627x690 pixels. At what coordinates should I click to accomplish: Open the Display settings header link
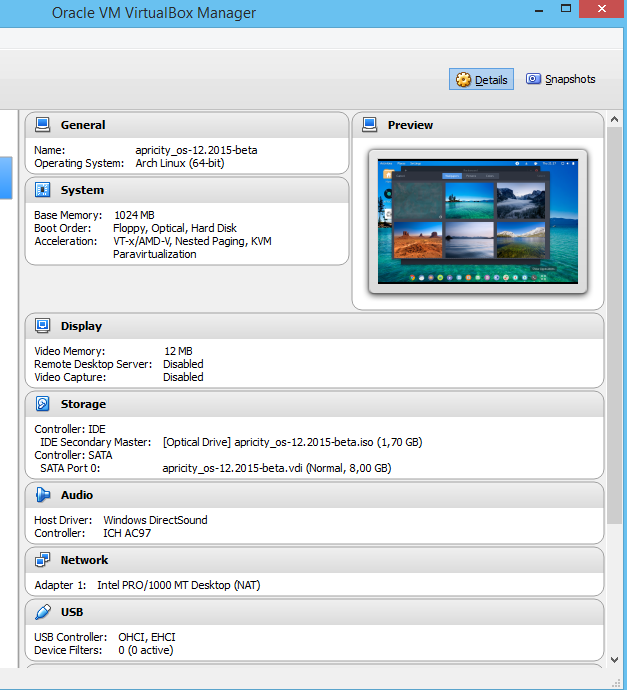(81, 326)
